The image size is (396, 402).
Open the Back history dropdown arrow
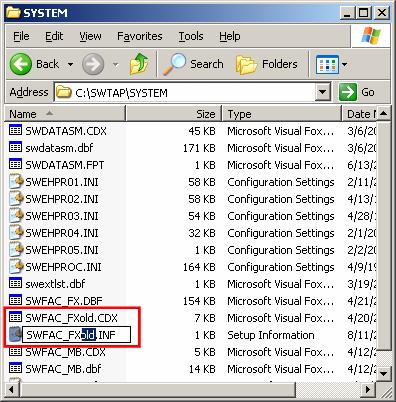[71, 64]
